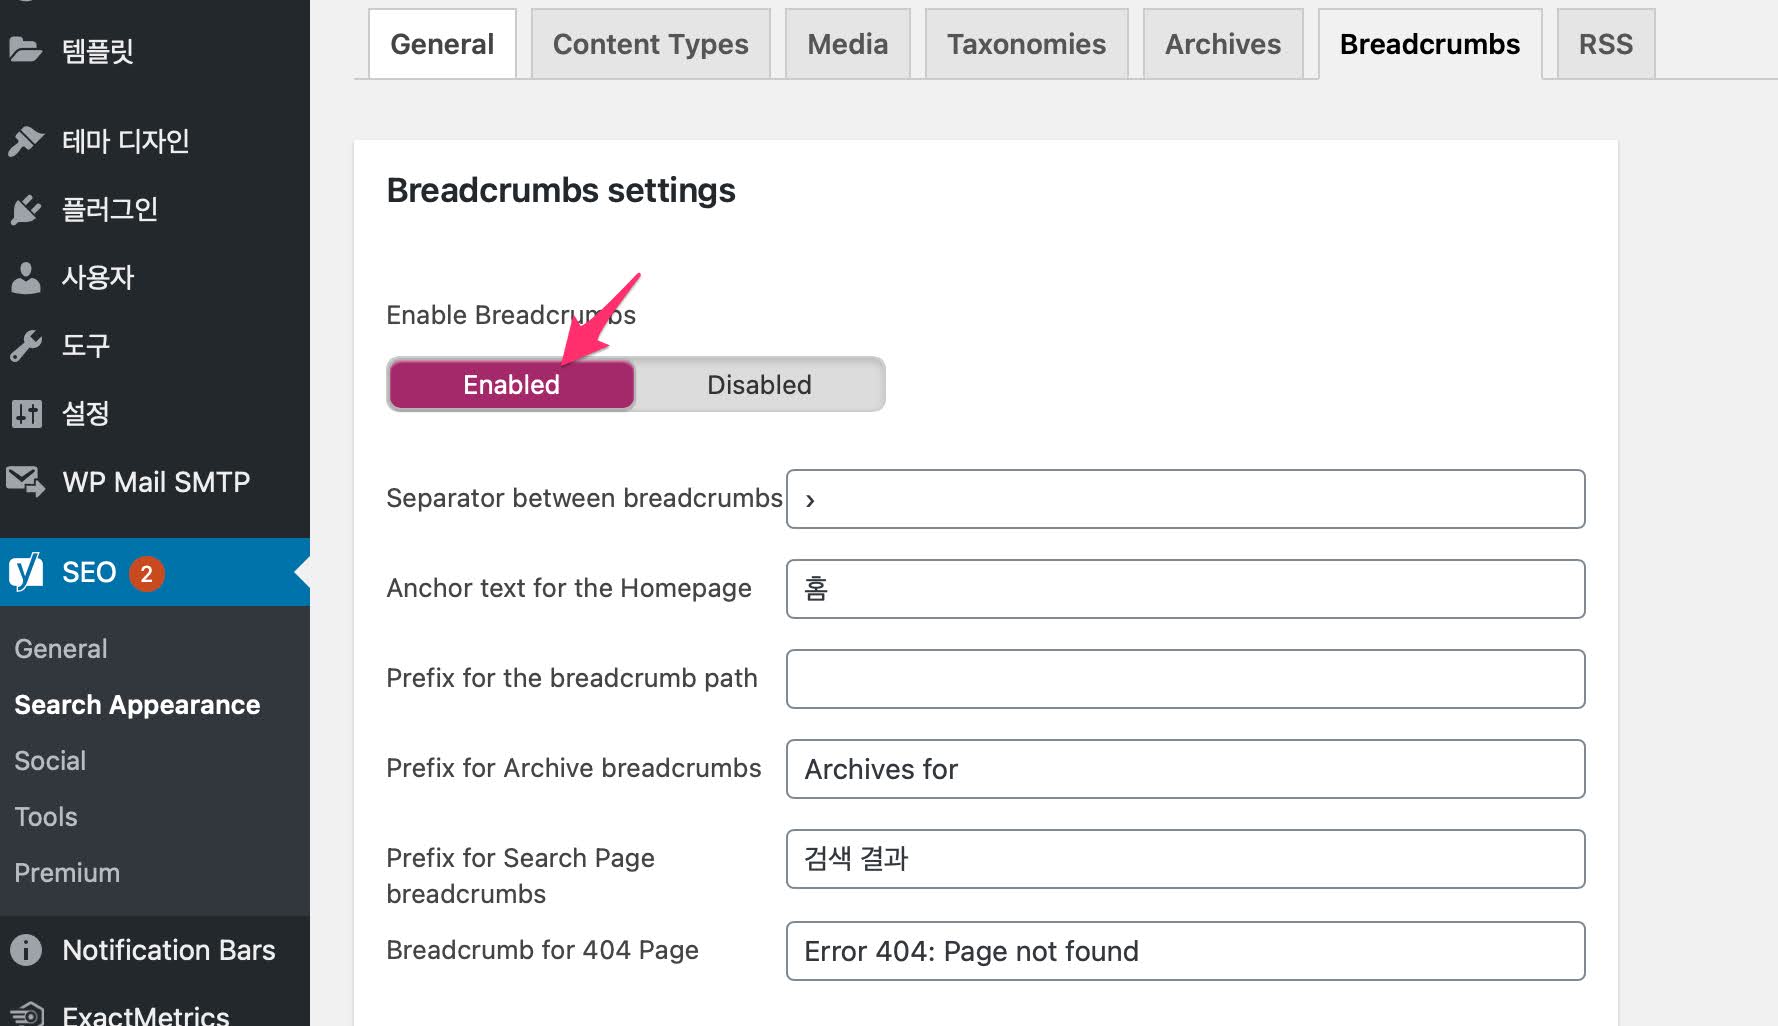
Task: Open tools via the wrench icon
Action: [26, 345]
